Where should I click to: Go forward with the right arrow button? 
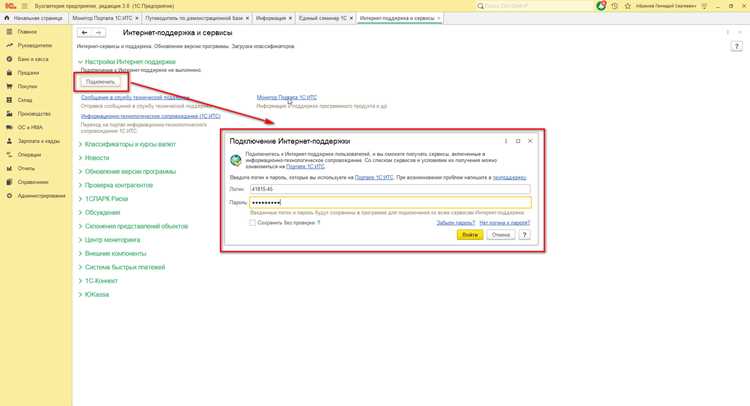[x=99, y=33]
